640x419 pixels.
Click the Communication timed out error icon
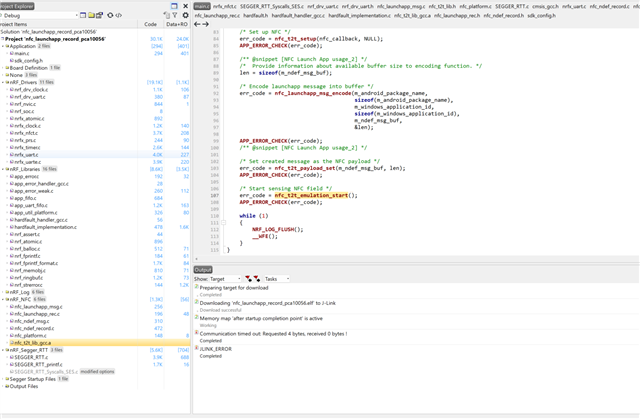click(195, 334)
